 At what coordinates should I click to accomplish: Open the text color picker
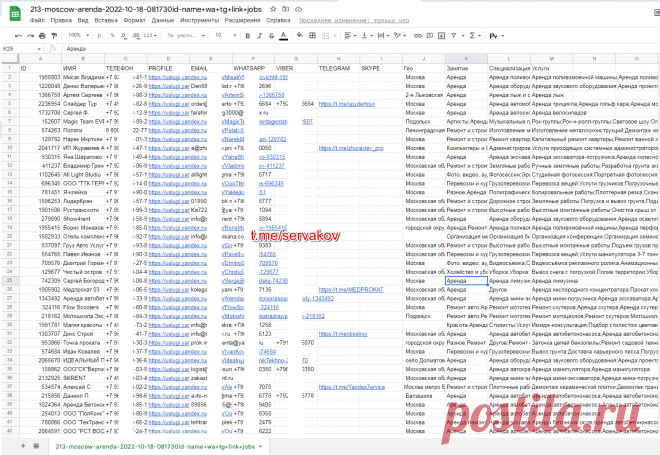[284, 36]
